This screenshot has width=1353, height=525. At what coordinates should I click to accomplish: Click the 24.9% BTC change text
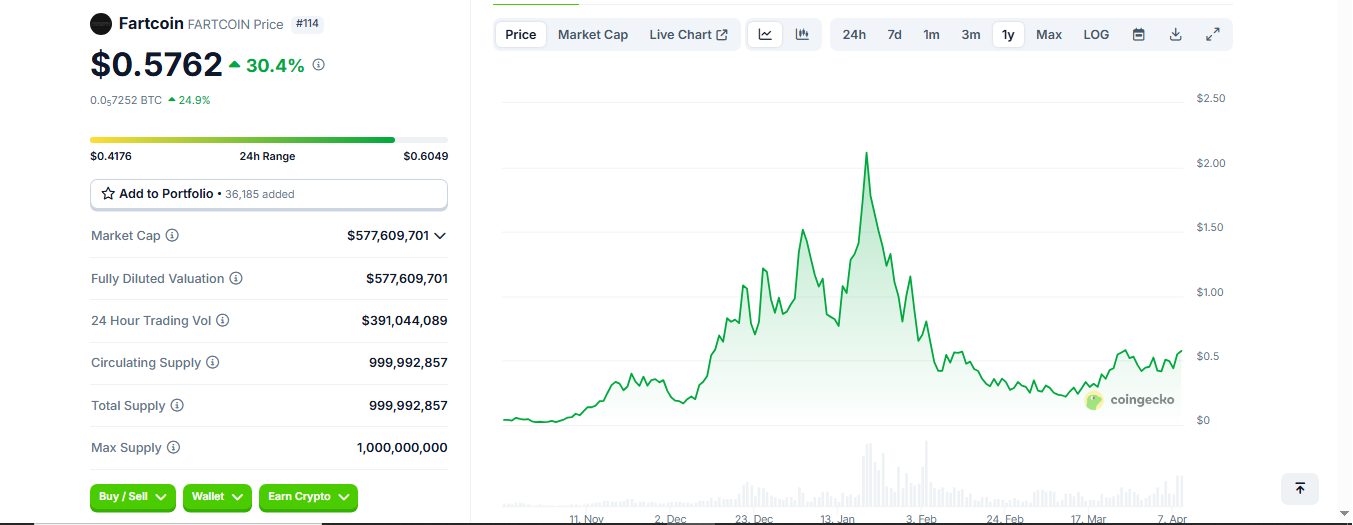click(x=194, y=100)
